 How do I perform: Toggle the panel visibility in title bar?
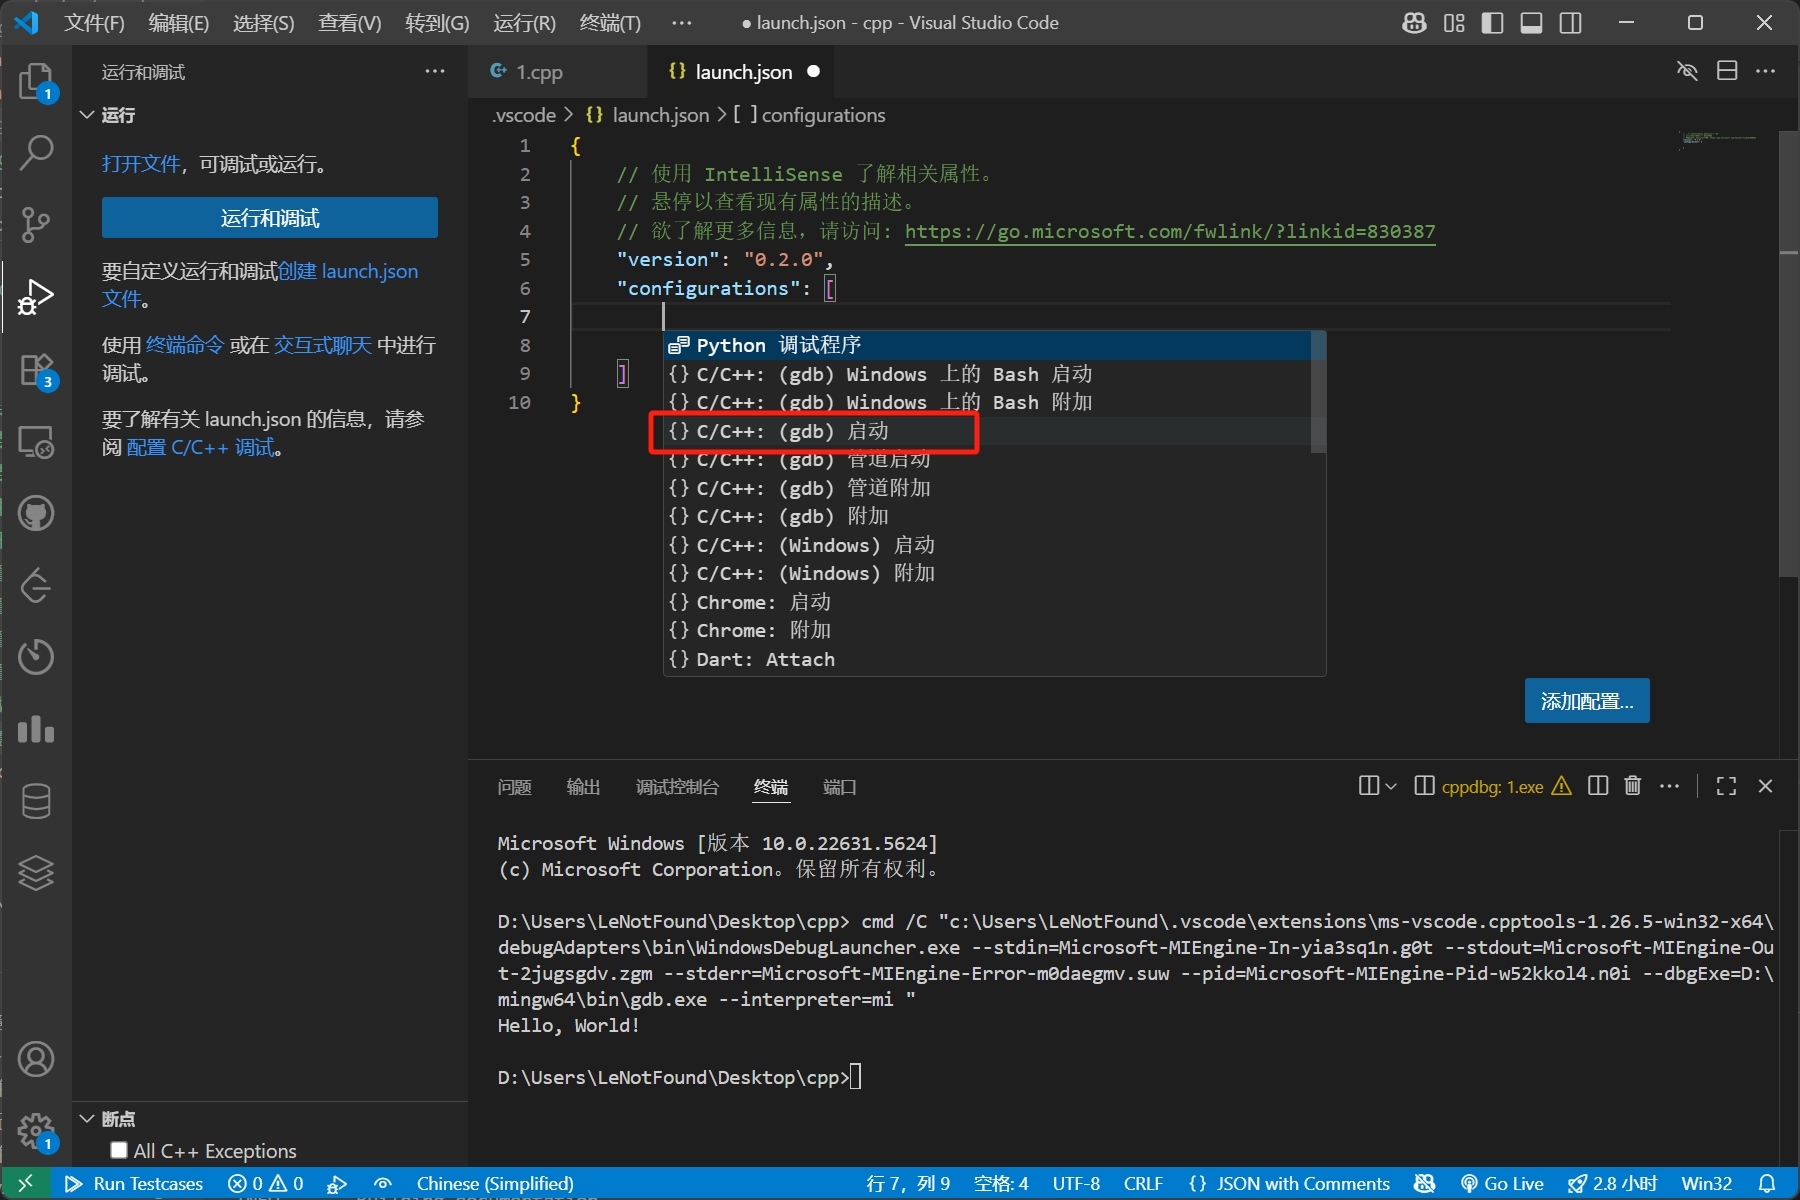tap(1531, 23)
